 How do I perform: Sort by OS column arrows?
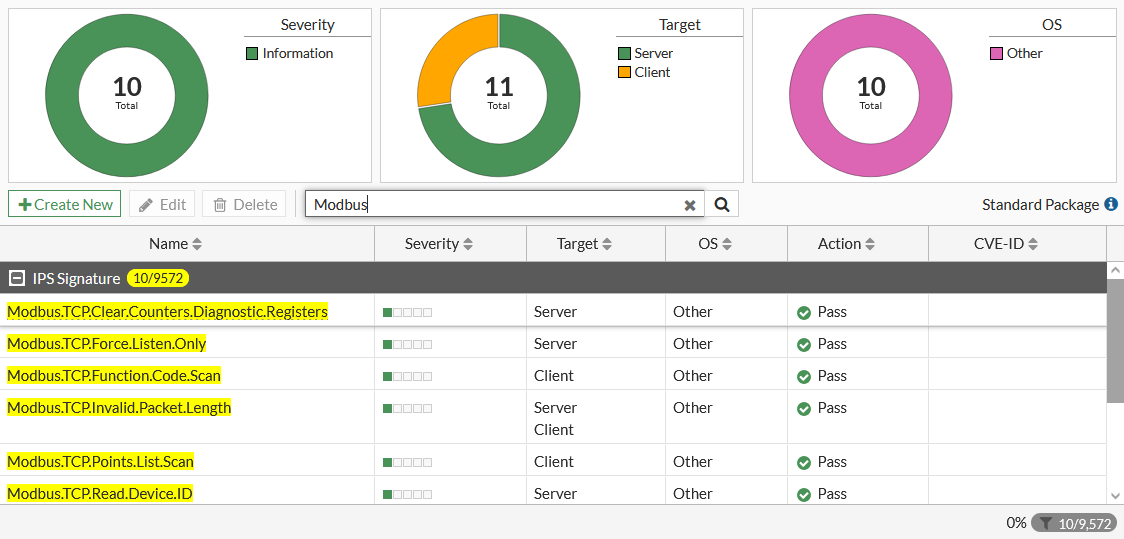[727, 244]
